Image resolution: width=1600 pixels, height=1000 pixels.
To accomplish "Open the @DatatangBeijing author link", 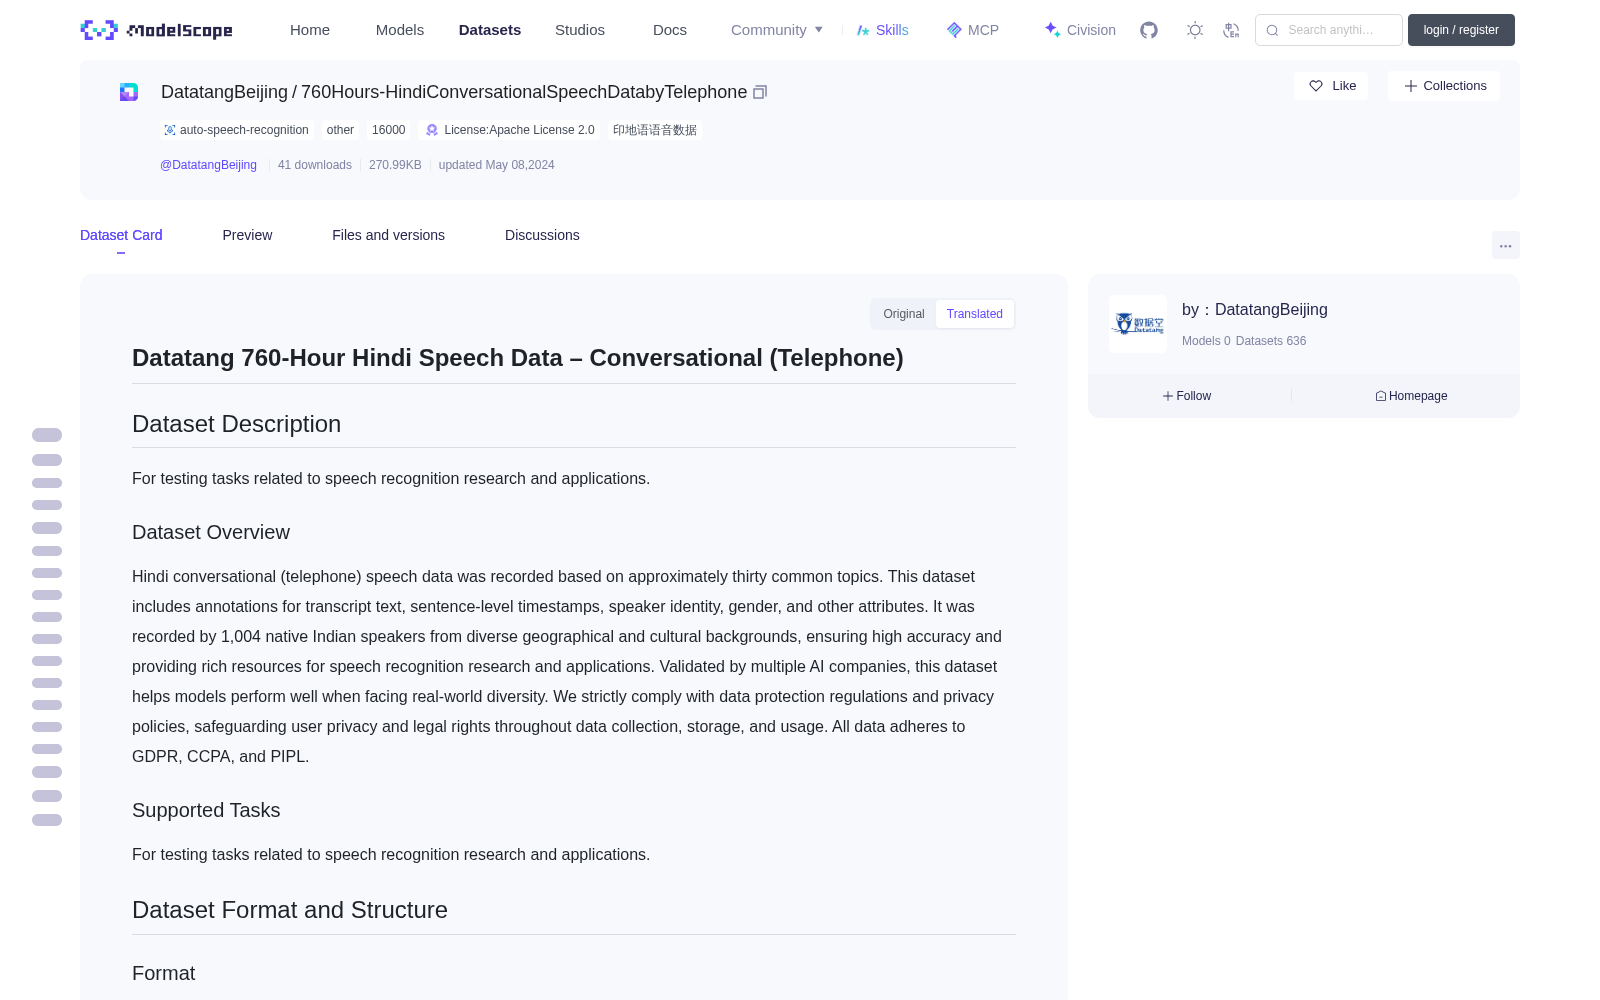I will point(208,165).
